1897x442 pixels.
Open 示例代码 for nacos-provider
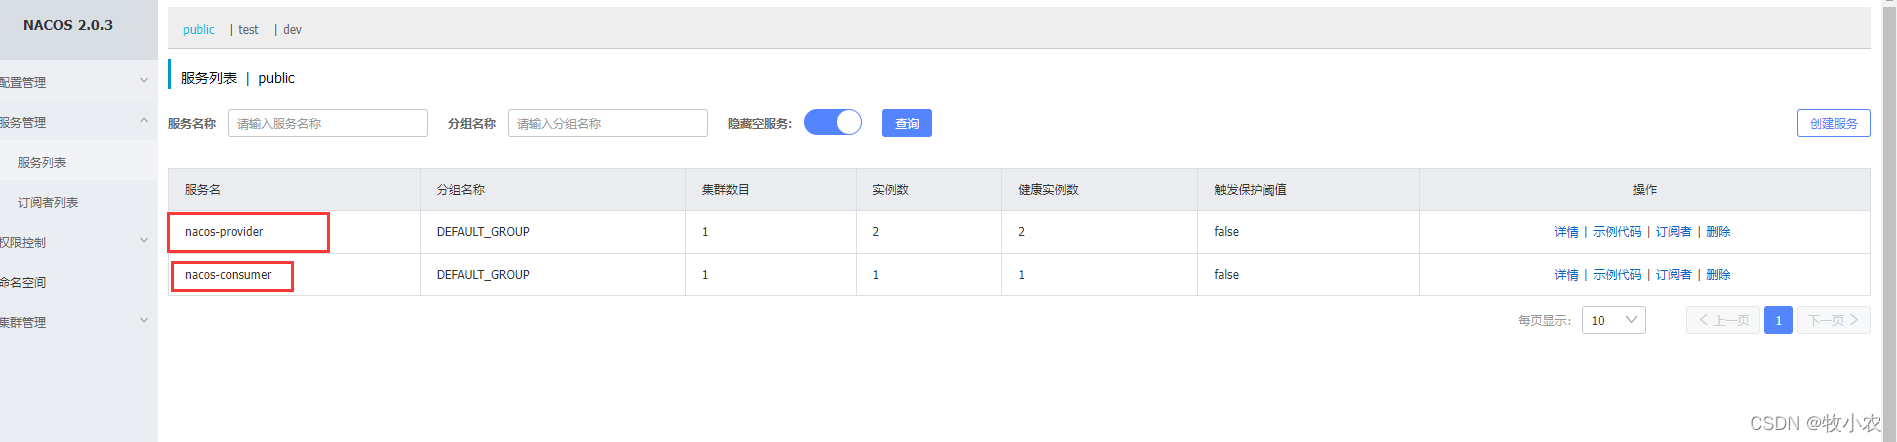1617,232
